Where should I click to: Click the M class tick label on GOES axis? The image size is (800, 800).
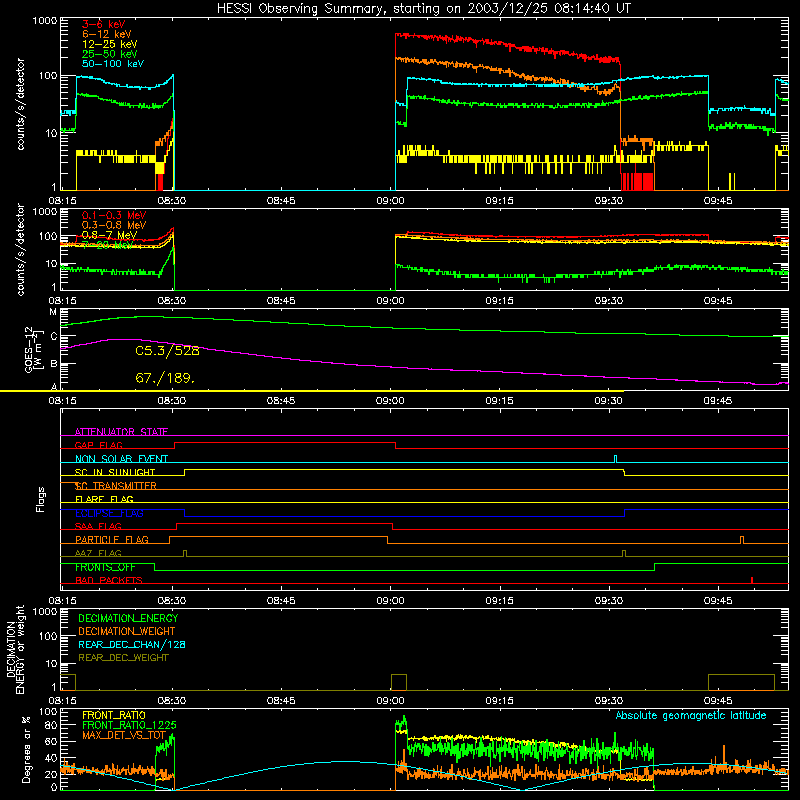pos(53,312)
